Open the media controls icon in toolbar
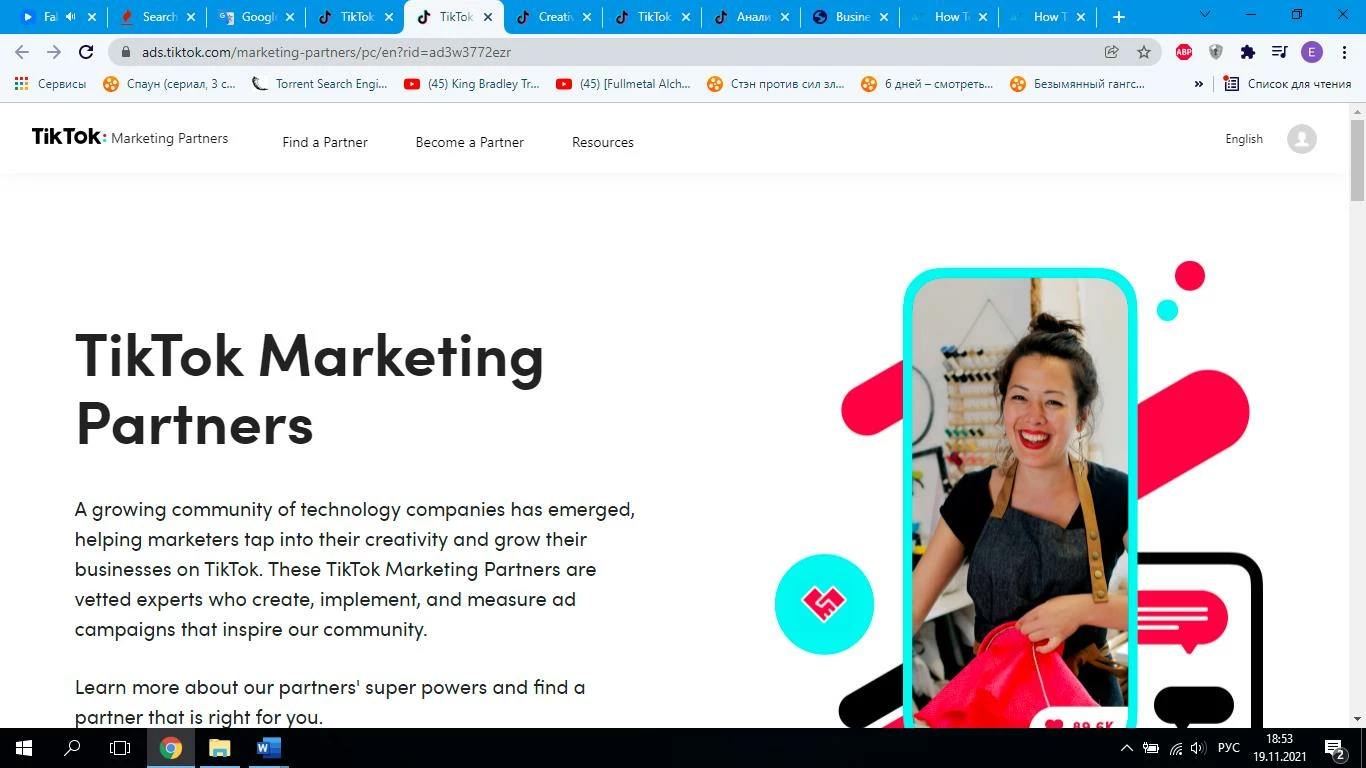The height and width of the screenshot is (768, 1366). [x=1279, y=52]
